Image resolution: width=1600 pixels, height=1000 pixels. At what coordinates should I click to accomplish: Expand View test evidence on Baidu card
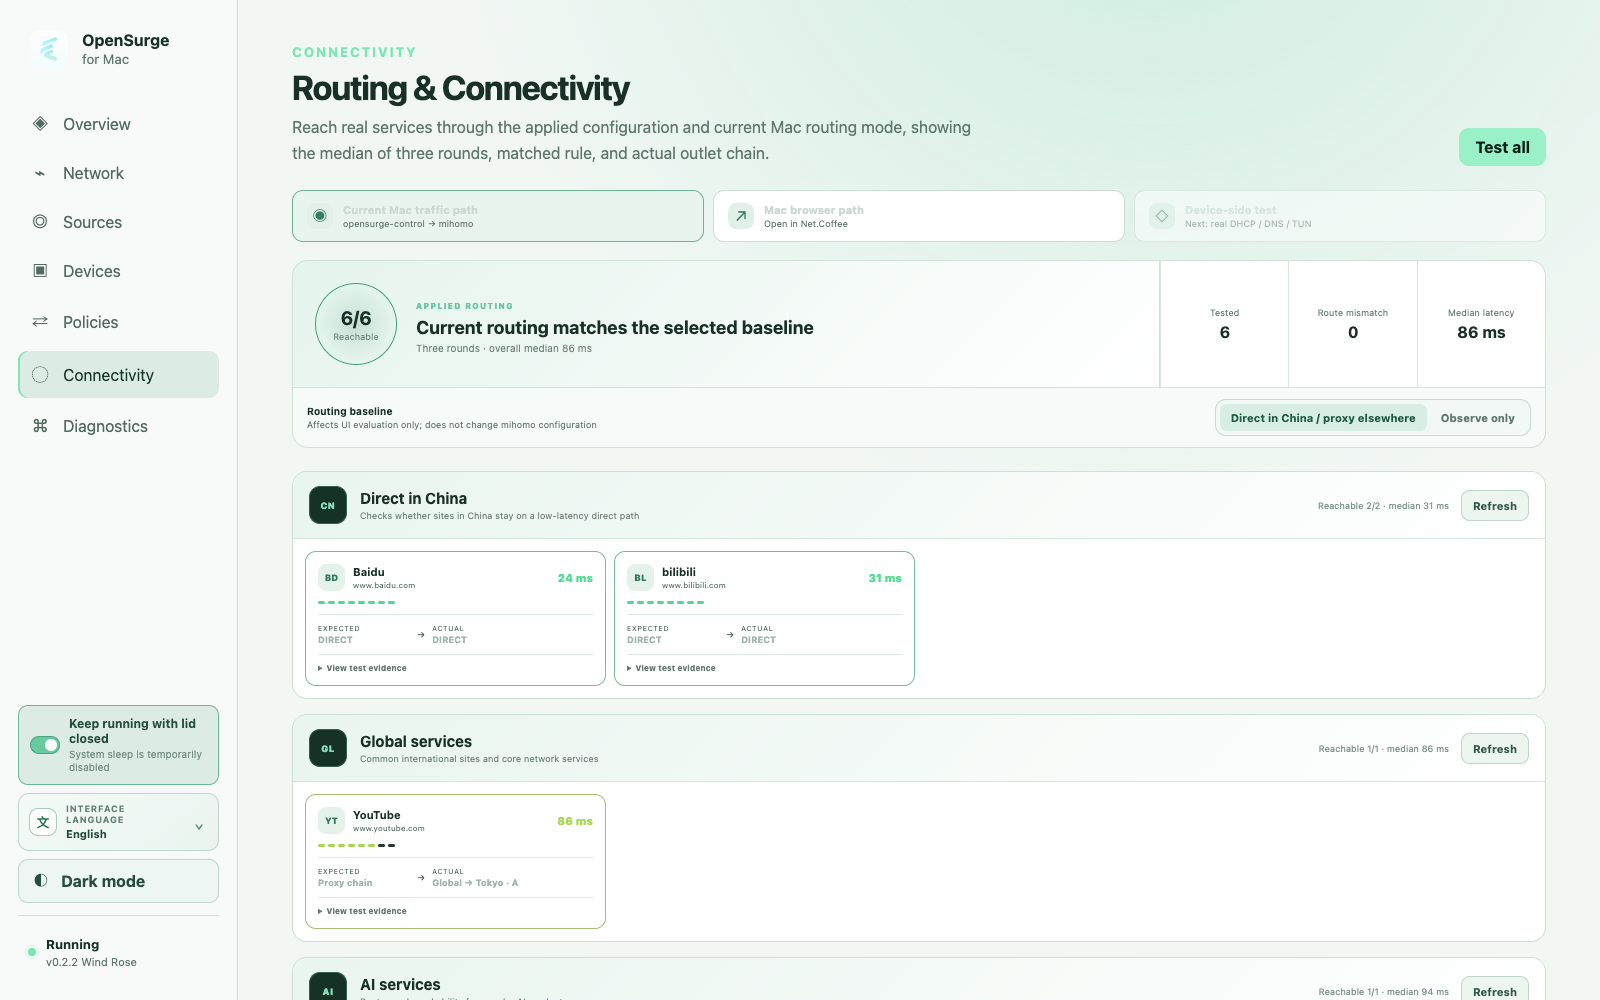point(362,668)
